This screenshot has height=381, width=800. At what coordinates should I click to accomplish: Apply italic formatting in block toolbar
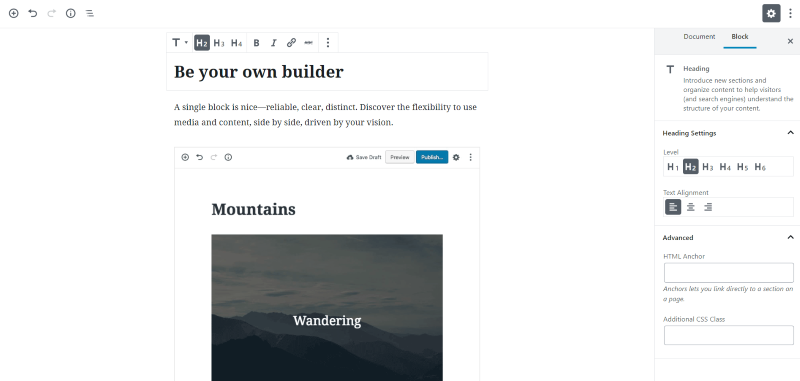pyautogui.click(x=273, y=43)
